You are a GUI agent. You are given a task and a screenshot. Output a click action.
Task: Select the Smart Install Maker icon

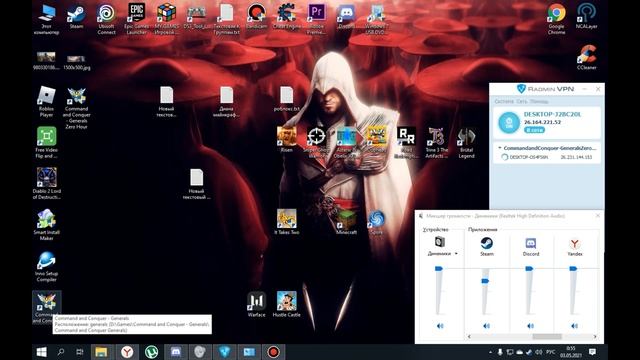point(46,224)
